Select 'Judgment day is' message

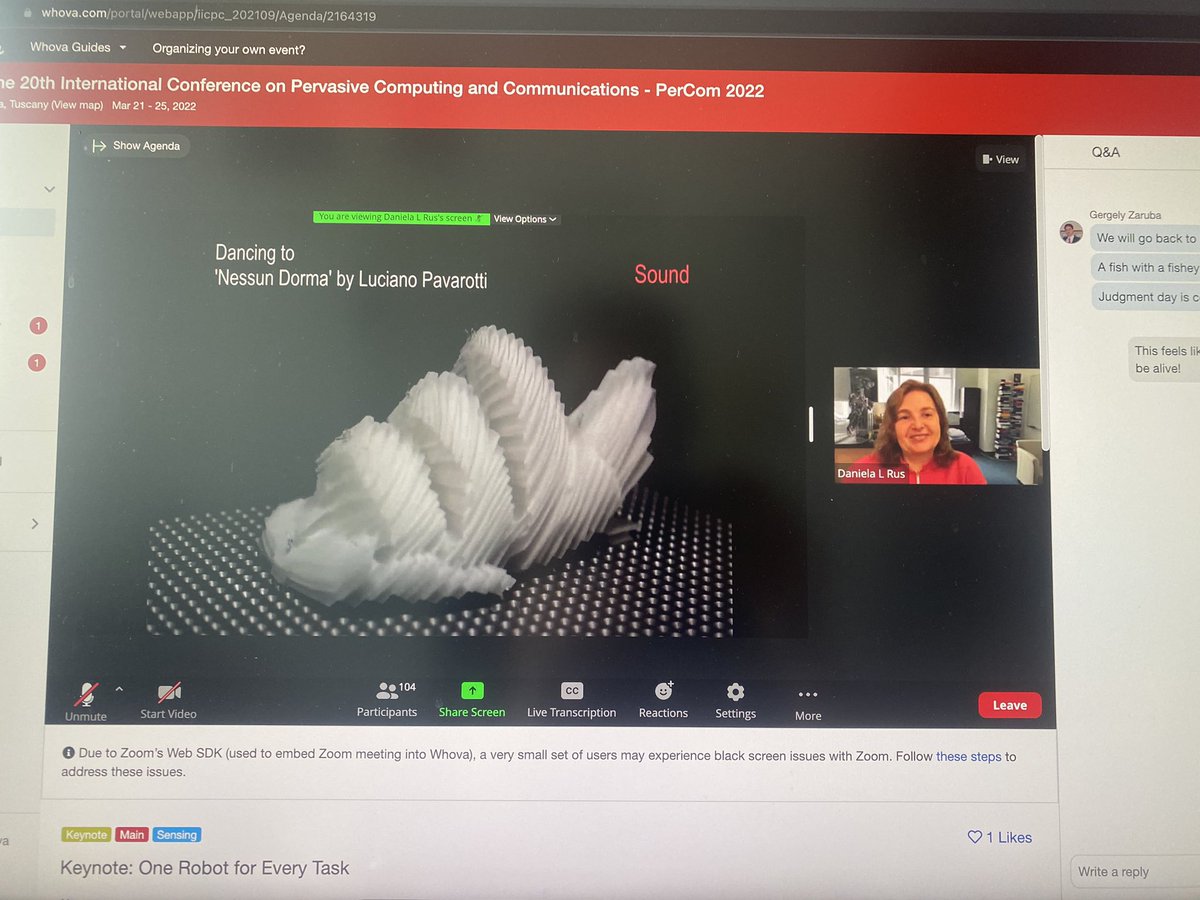coord(1146,297)
